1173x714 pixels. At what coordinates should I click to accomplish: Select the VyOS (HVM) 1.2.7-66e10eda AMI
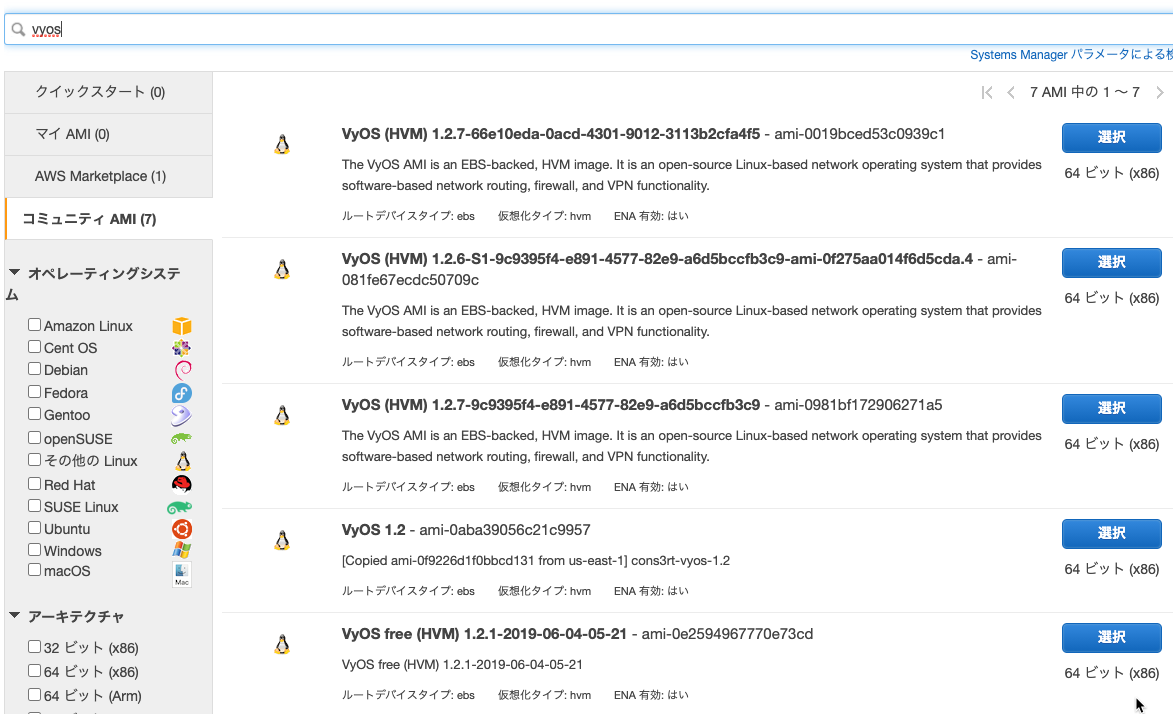(1112, 138)
